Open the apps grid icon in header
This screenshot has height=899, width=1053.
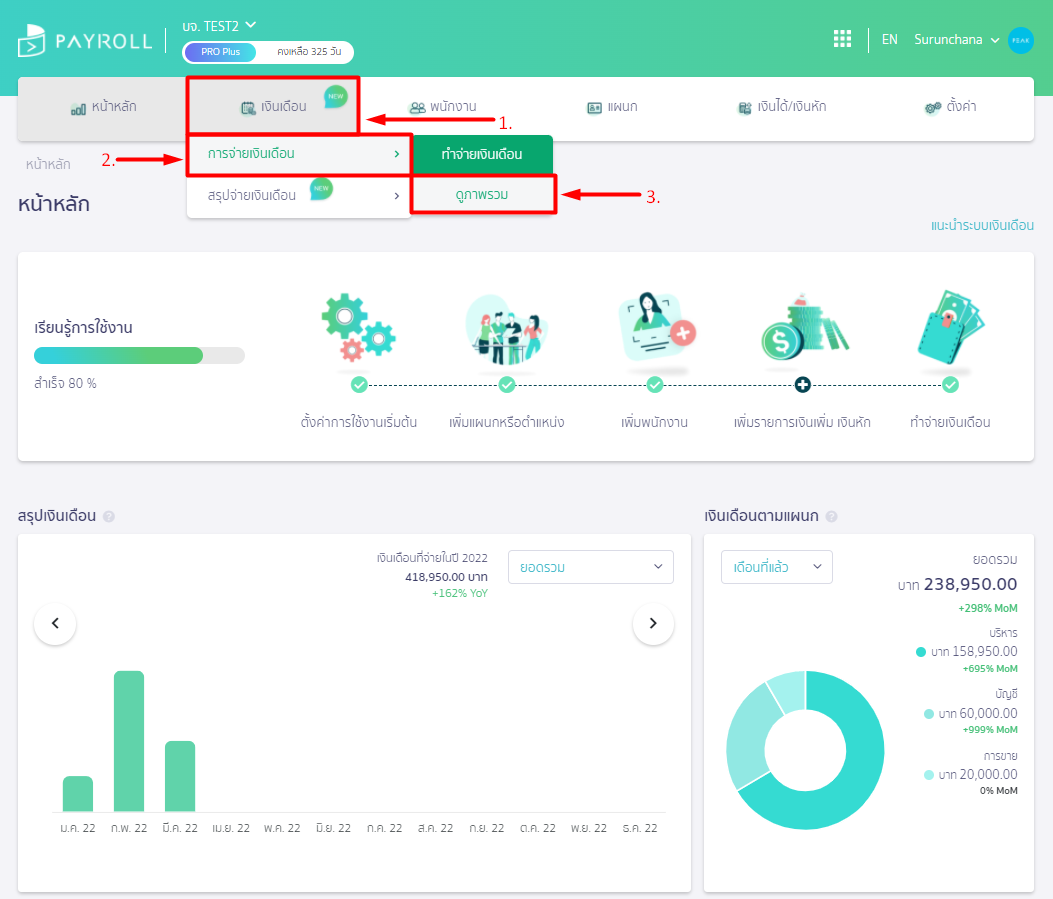point(842,39)
